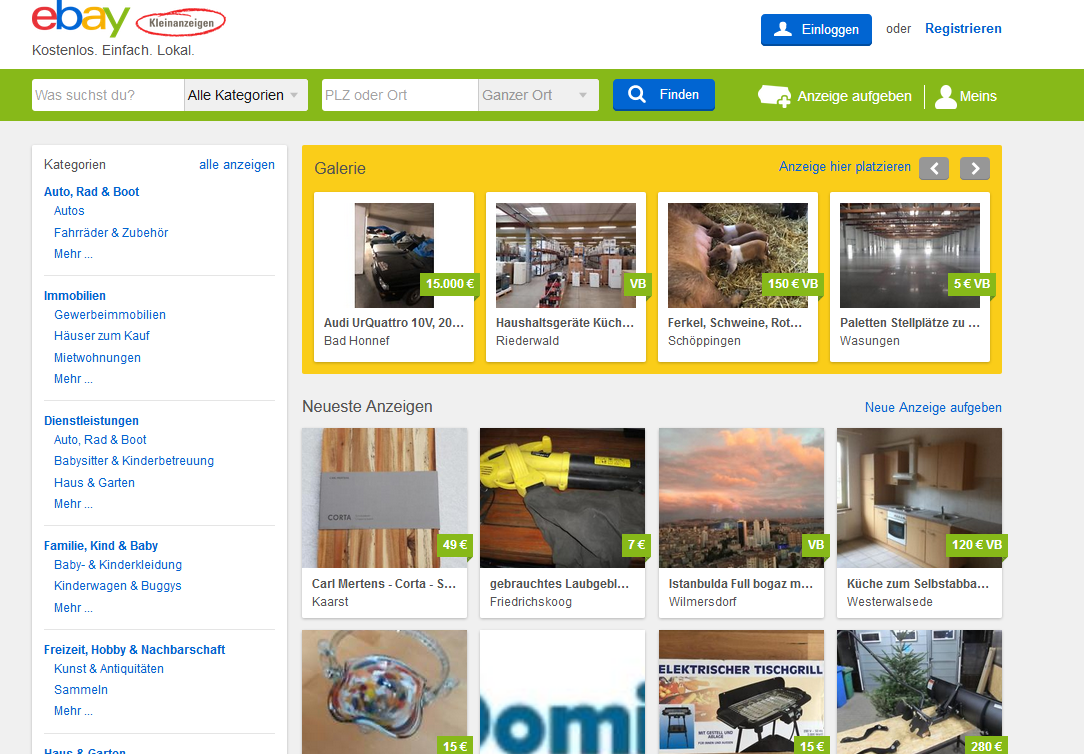Expand Mehr under Familie, Kind & Baby
The height and width of the screenshot is (754, 1084).
[73, 607]
